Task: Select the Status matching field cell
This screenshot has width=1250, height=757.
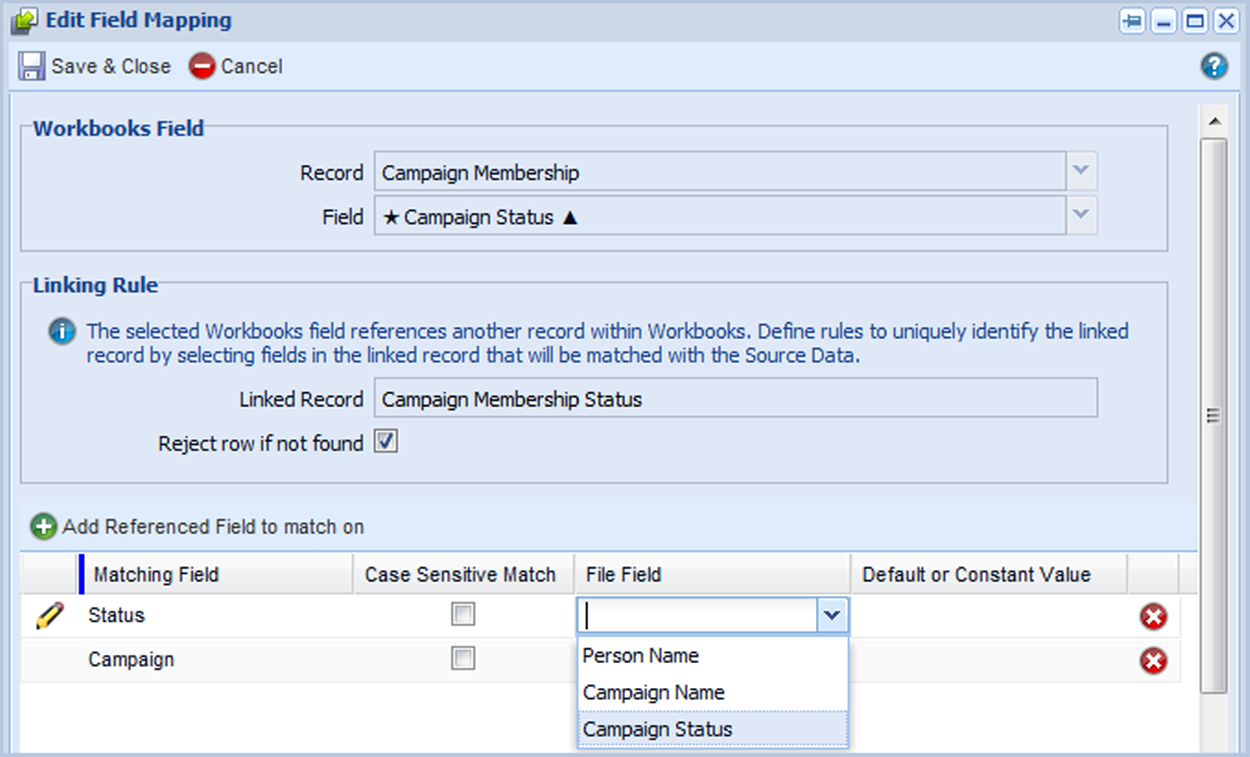Action: point(217,616)
